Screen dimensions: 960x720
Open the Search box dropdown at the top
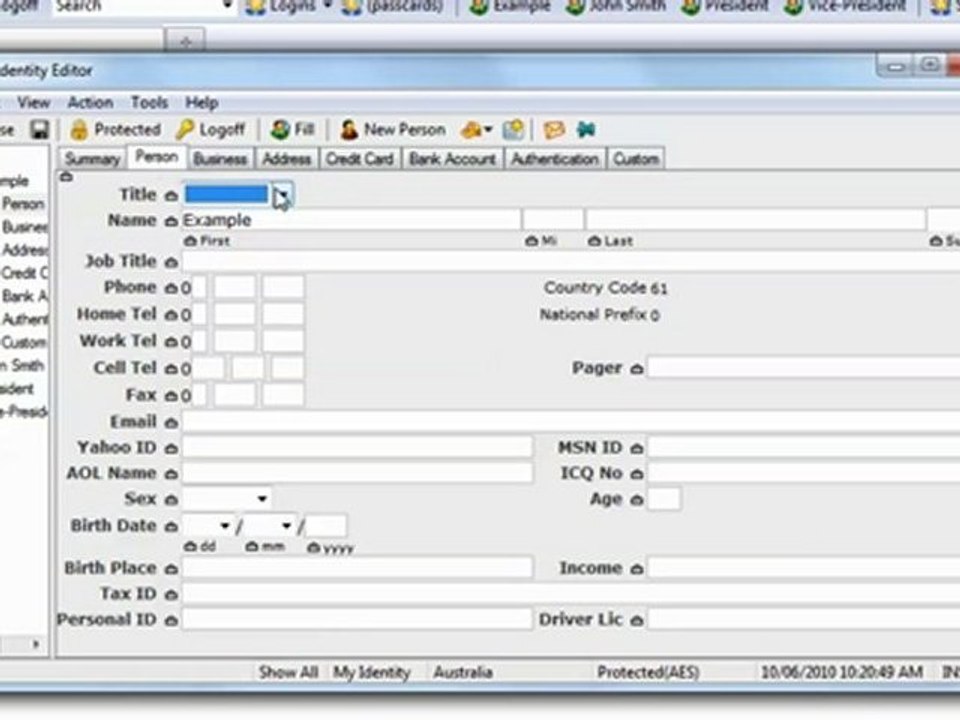[227, 6]
